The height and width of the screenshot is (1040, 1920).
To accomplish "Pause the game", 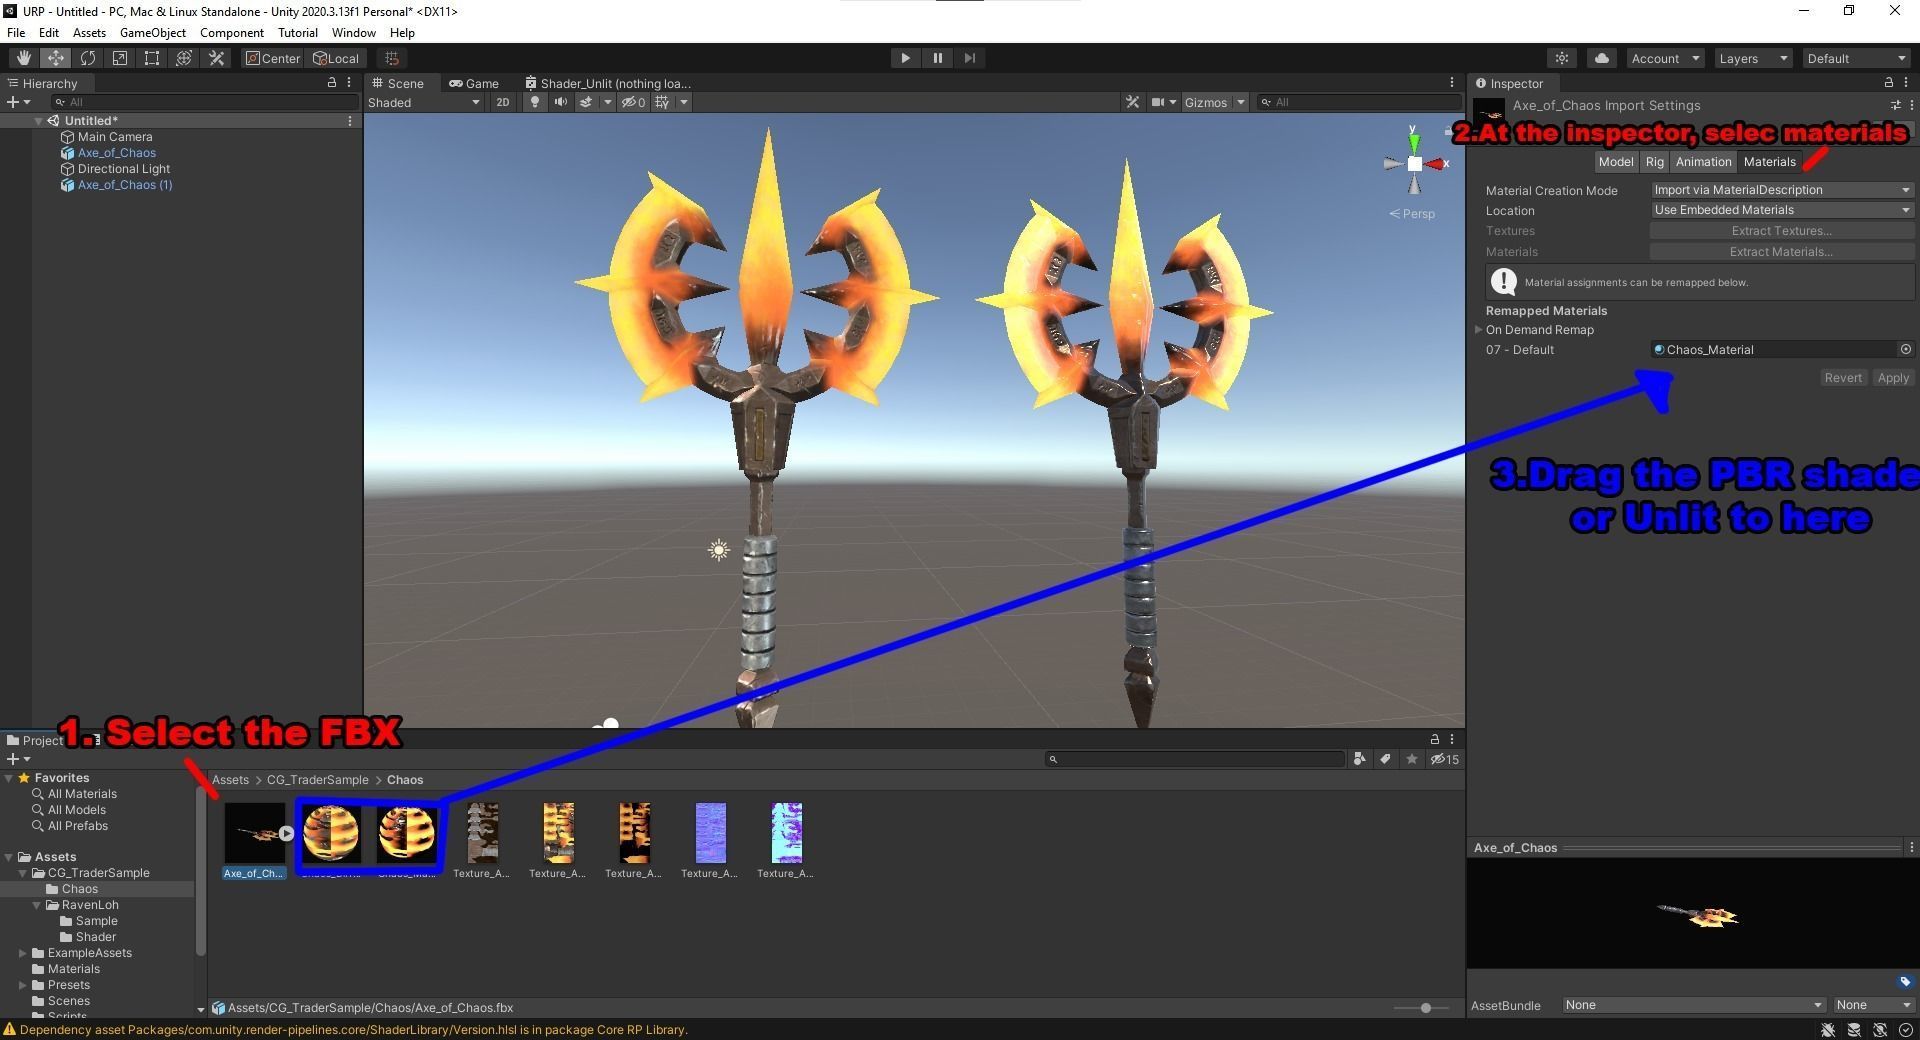I will [x=937, y=58].
